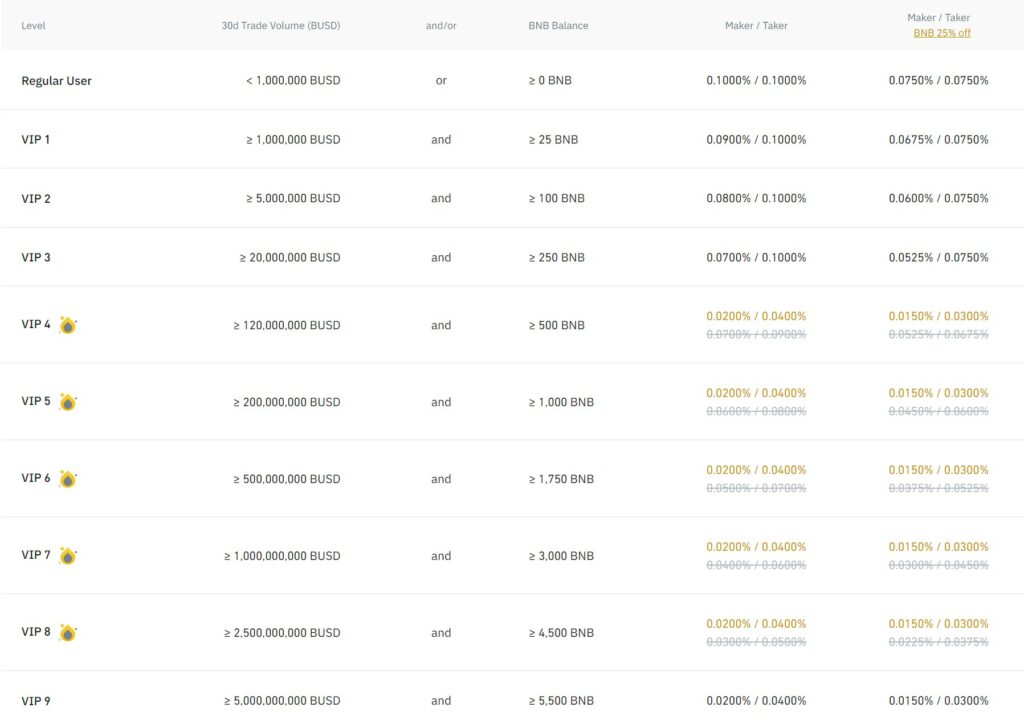1024x724 pixels.
Task: Click the 30d Trade Volume (BUSD) header
Action: pos(281,25)
